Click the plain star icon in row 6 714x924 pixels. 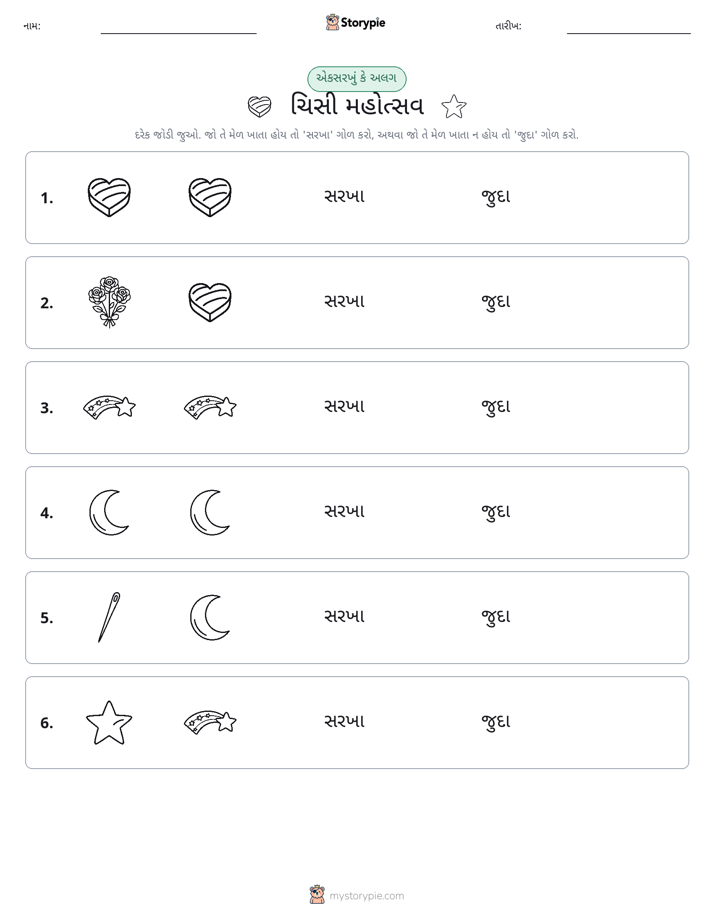click(109, 722)
